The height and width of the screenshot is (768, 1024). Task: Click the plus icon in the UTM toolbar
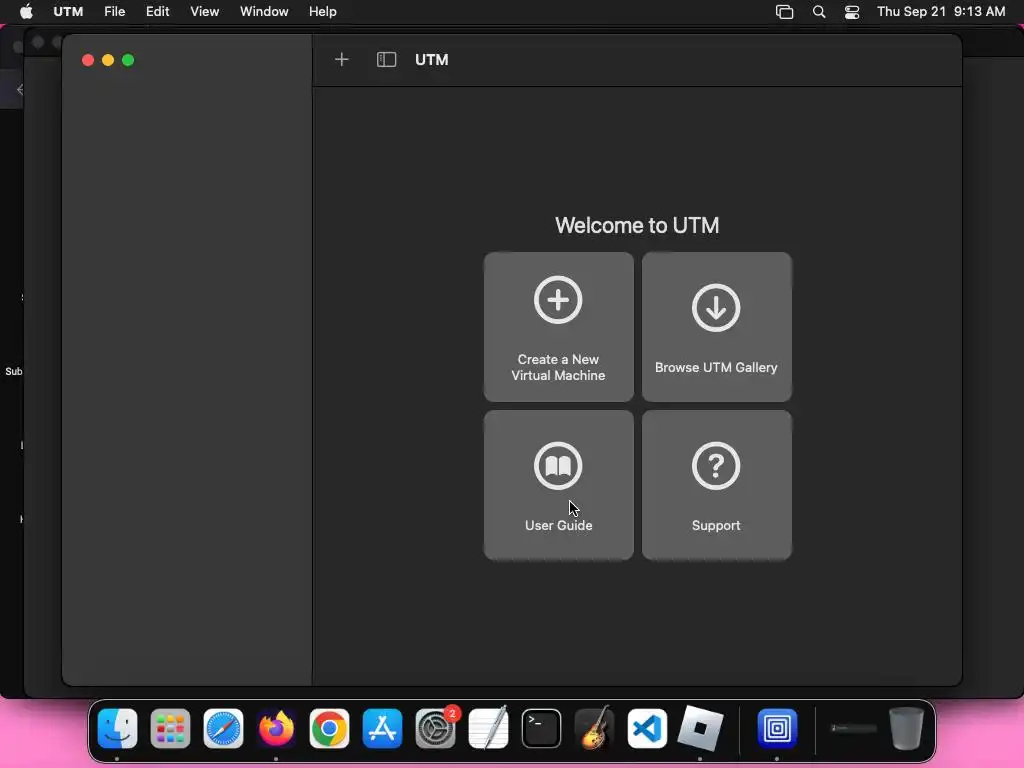coord(342,60)
